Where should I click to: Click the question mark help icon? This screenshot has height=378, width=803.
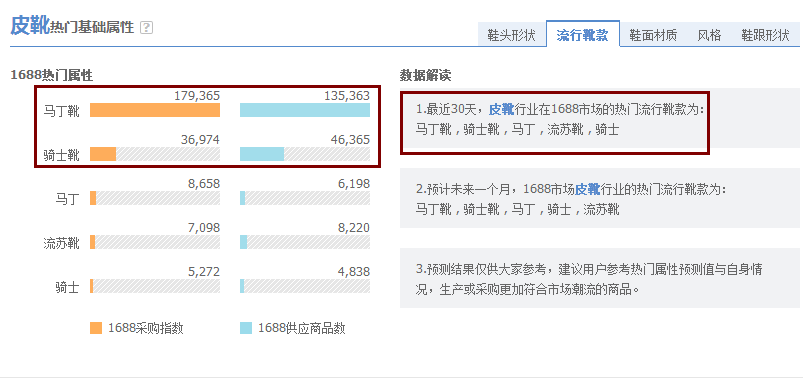(146, 27)
